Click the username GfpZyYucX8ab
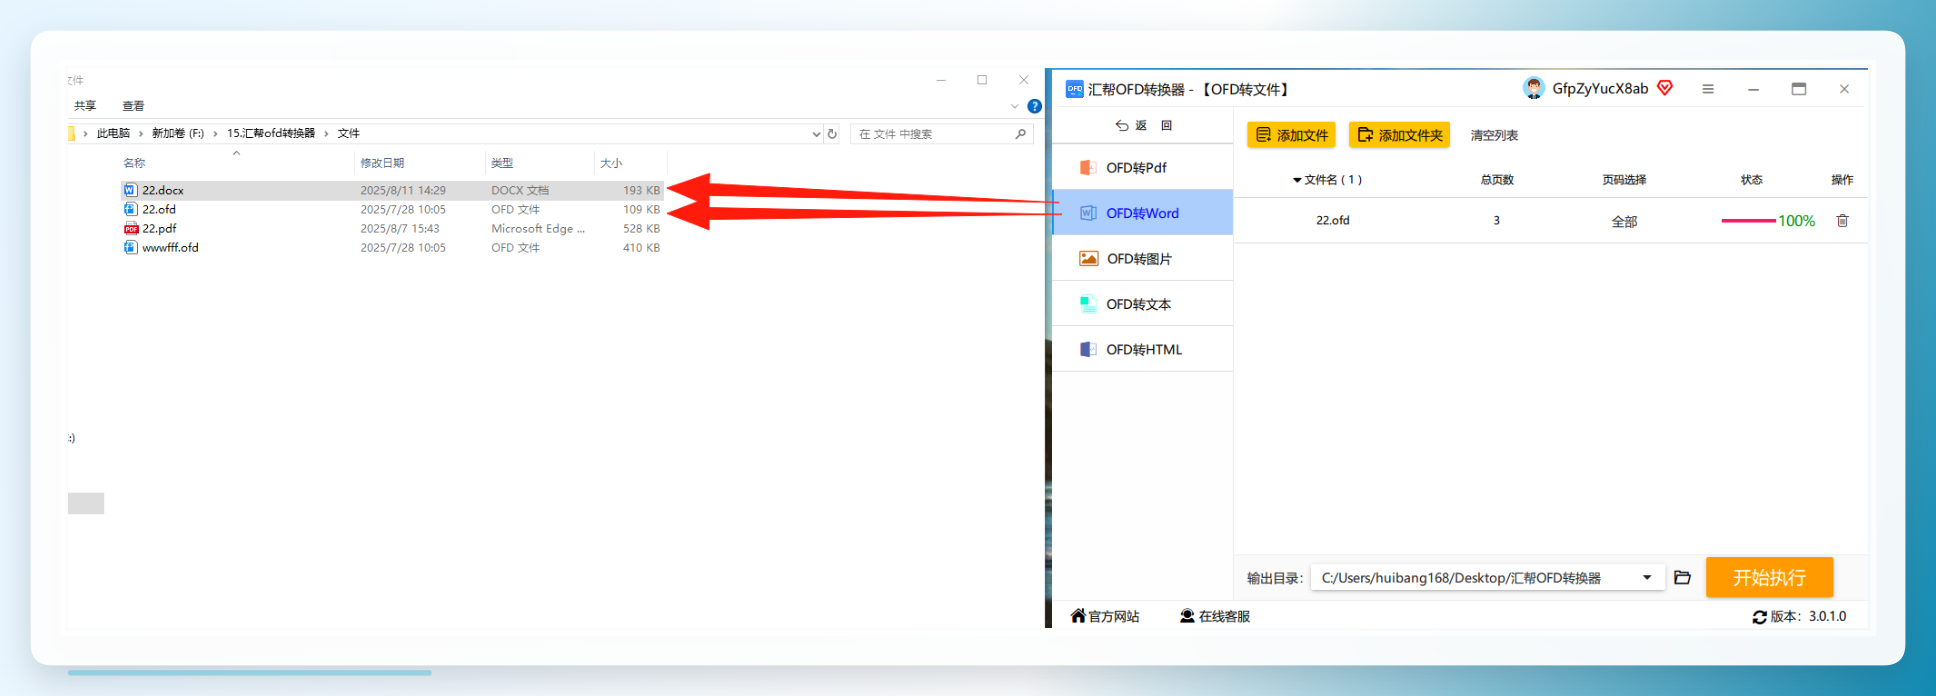Image resolution: width=1936 pixels, height=696 pixels. 1600,88
